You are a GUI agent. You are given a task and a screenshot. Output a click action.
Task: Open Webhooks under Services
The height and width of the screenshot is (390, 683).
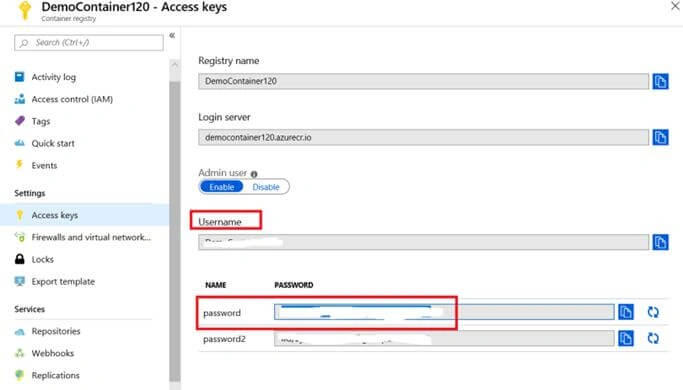coord(53,353)
